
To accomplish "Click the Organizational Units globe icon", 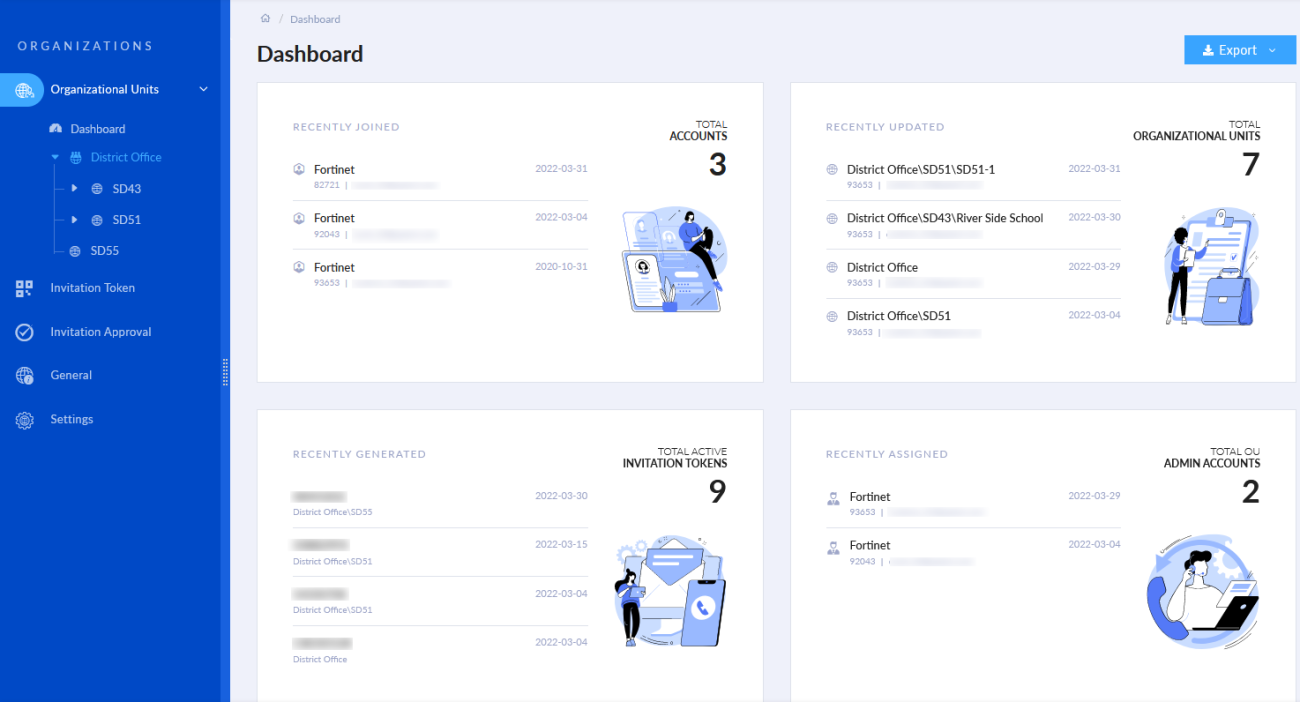I will click(22, 89).
